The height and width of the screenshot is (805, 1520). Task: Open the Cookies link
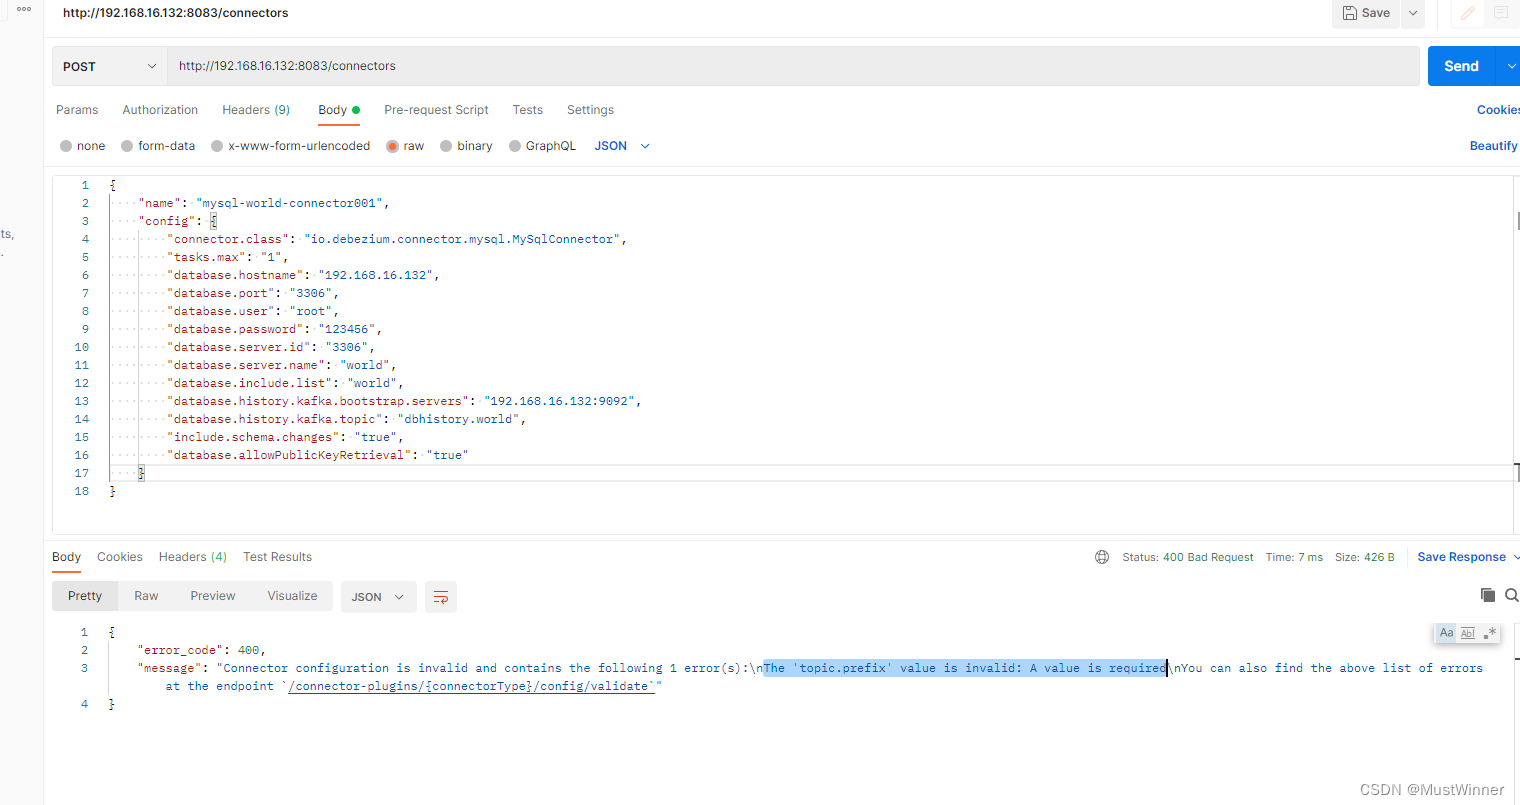[1498, 110]
